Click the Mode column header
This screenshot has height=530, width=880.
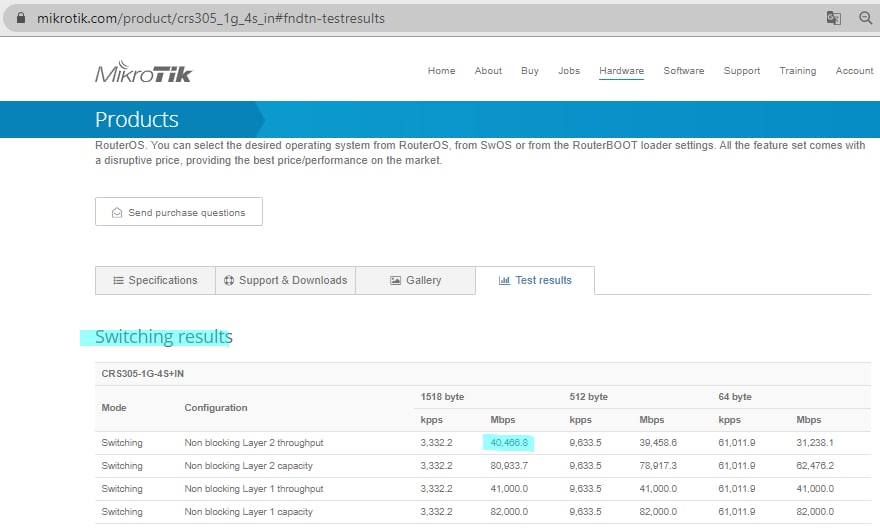pos(114,408)
